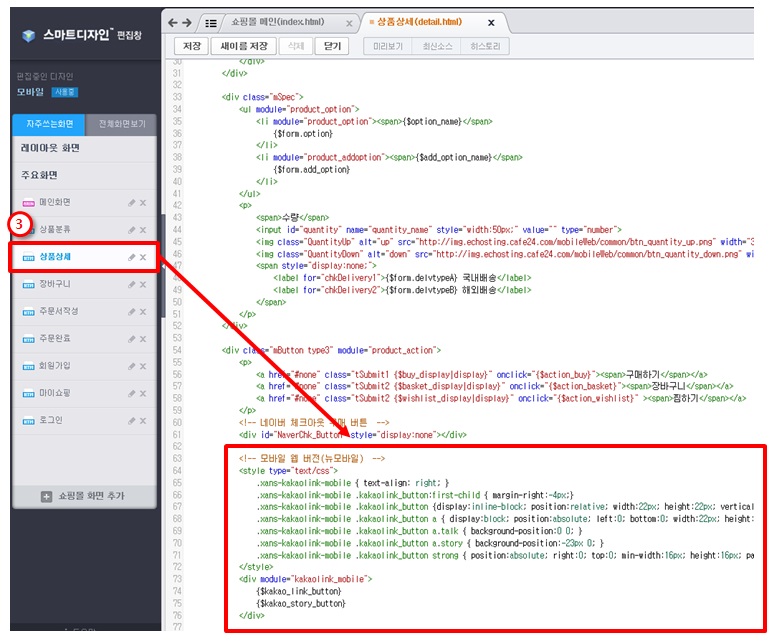Remove 메인화면 with X icon
The image size is (776, 642).
pos(143,202)
